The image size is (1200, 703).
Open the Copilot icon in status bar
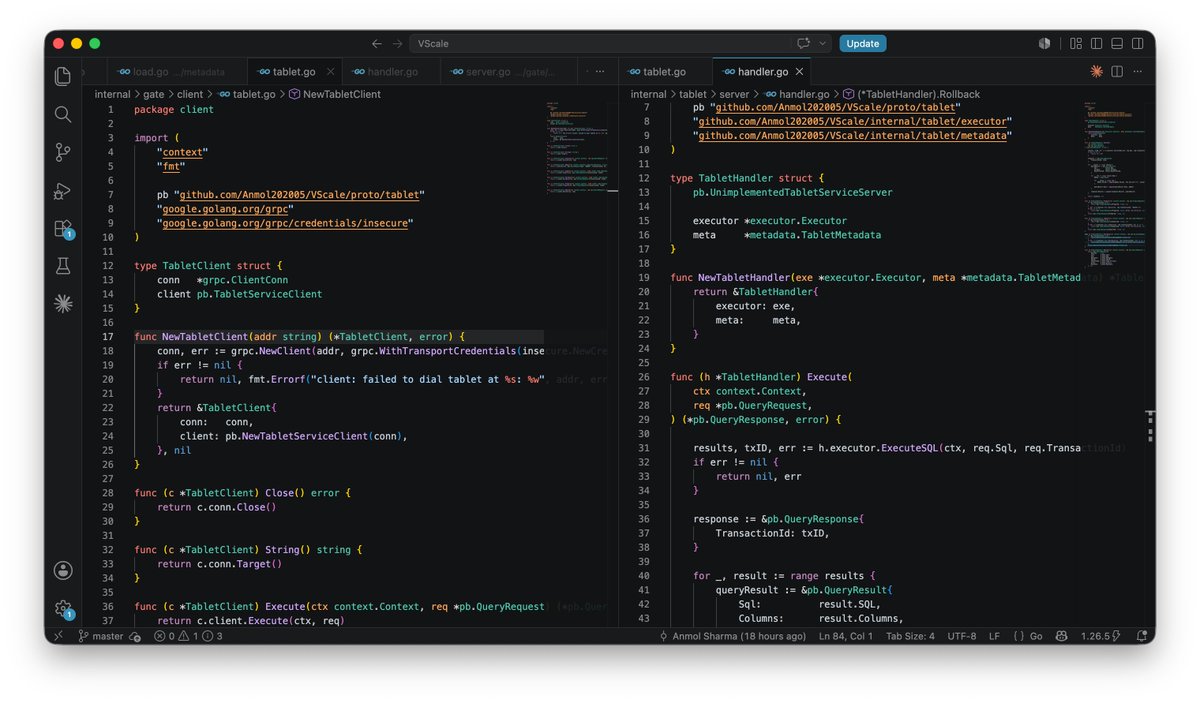click(1062, 636)
